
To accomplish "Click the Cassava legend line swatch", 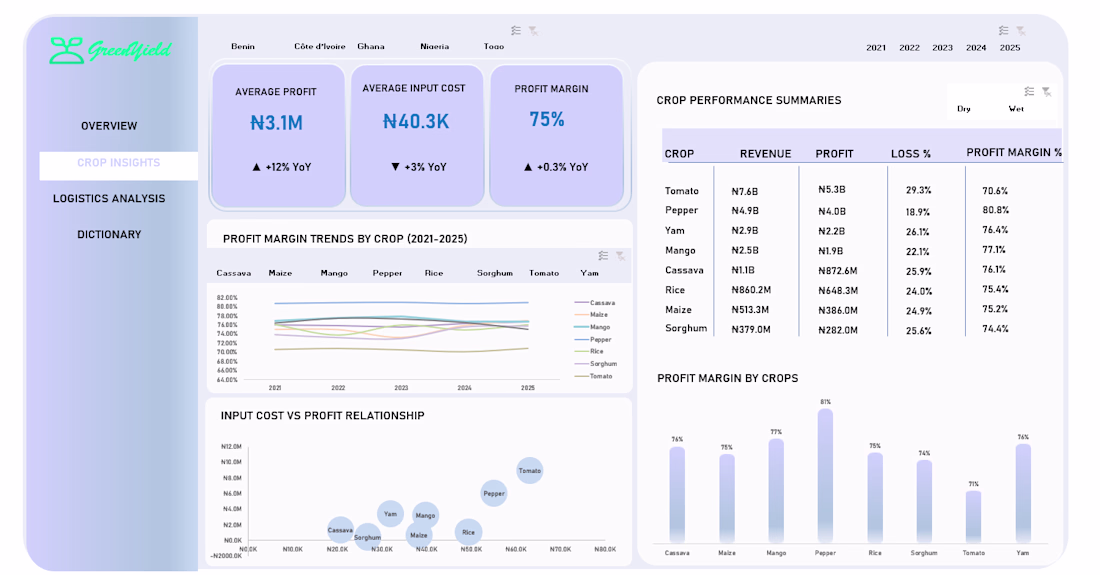I will [582, 303].
